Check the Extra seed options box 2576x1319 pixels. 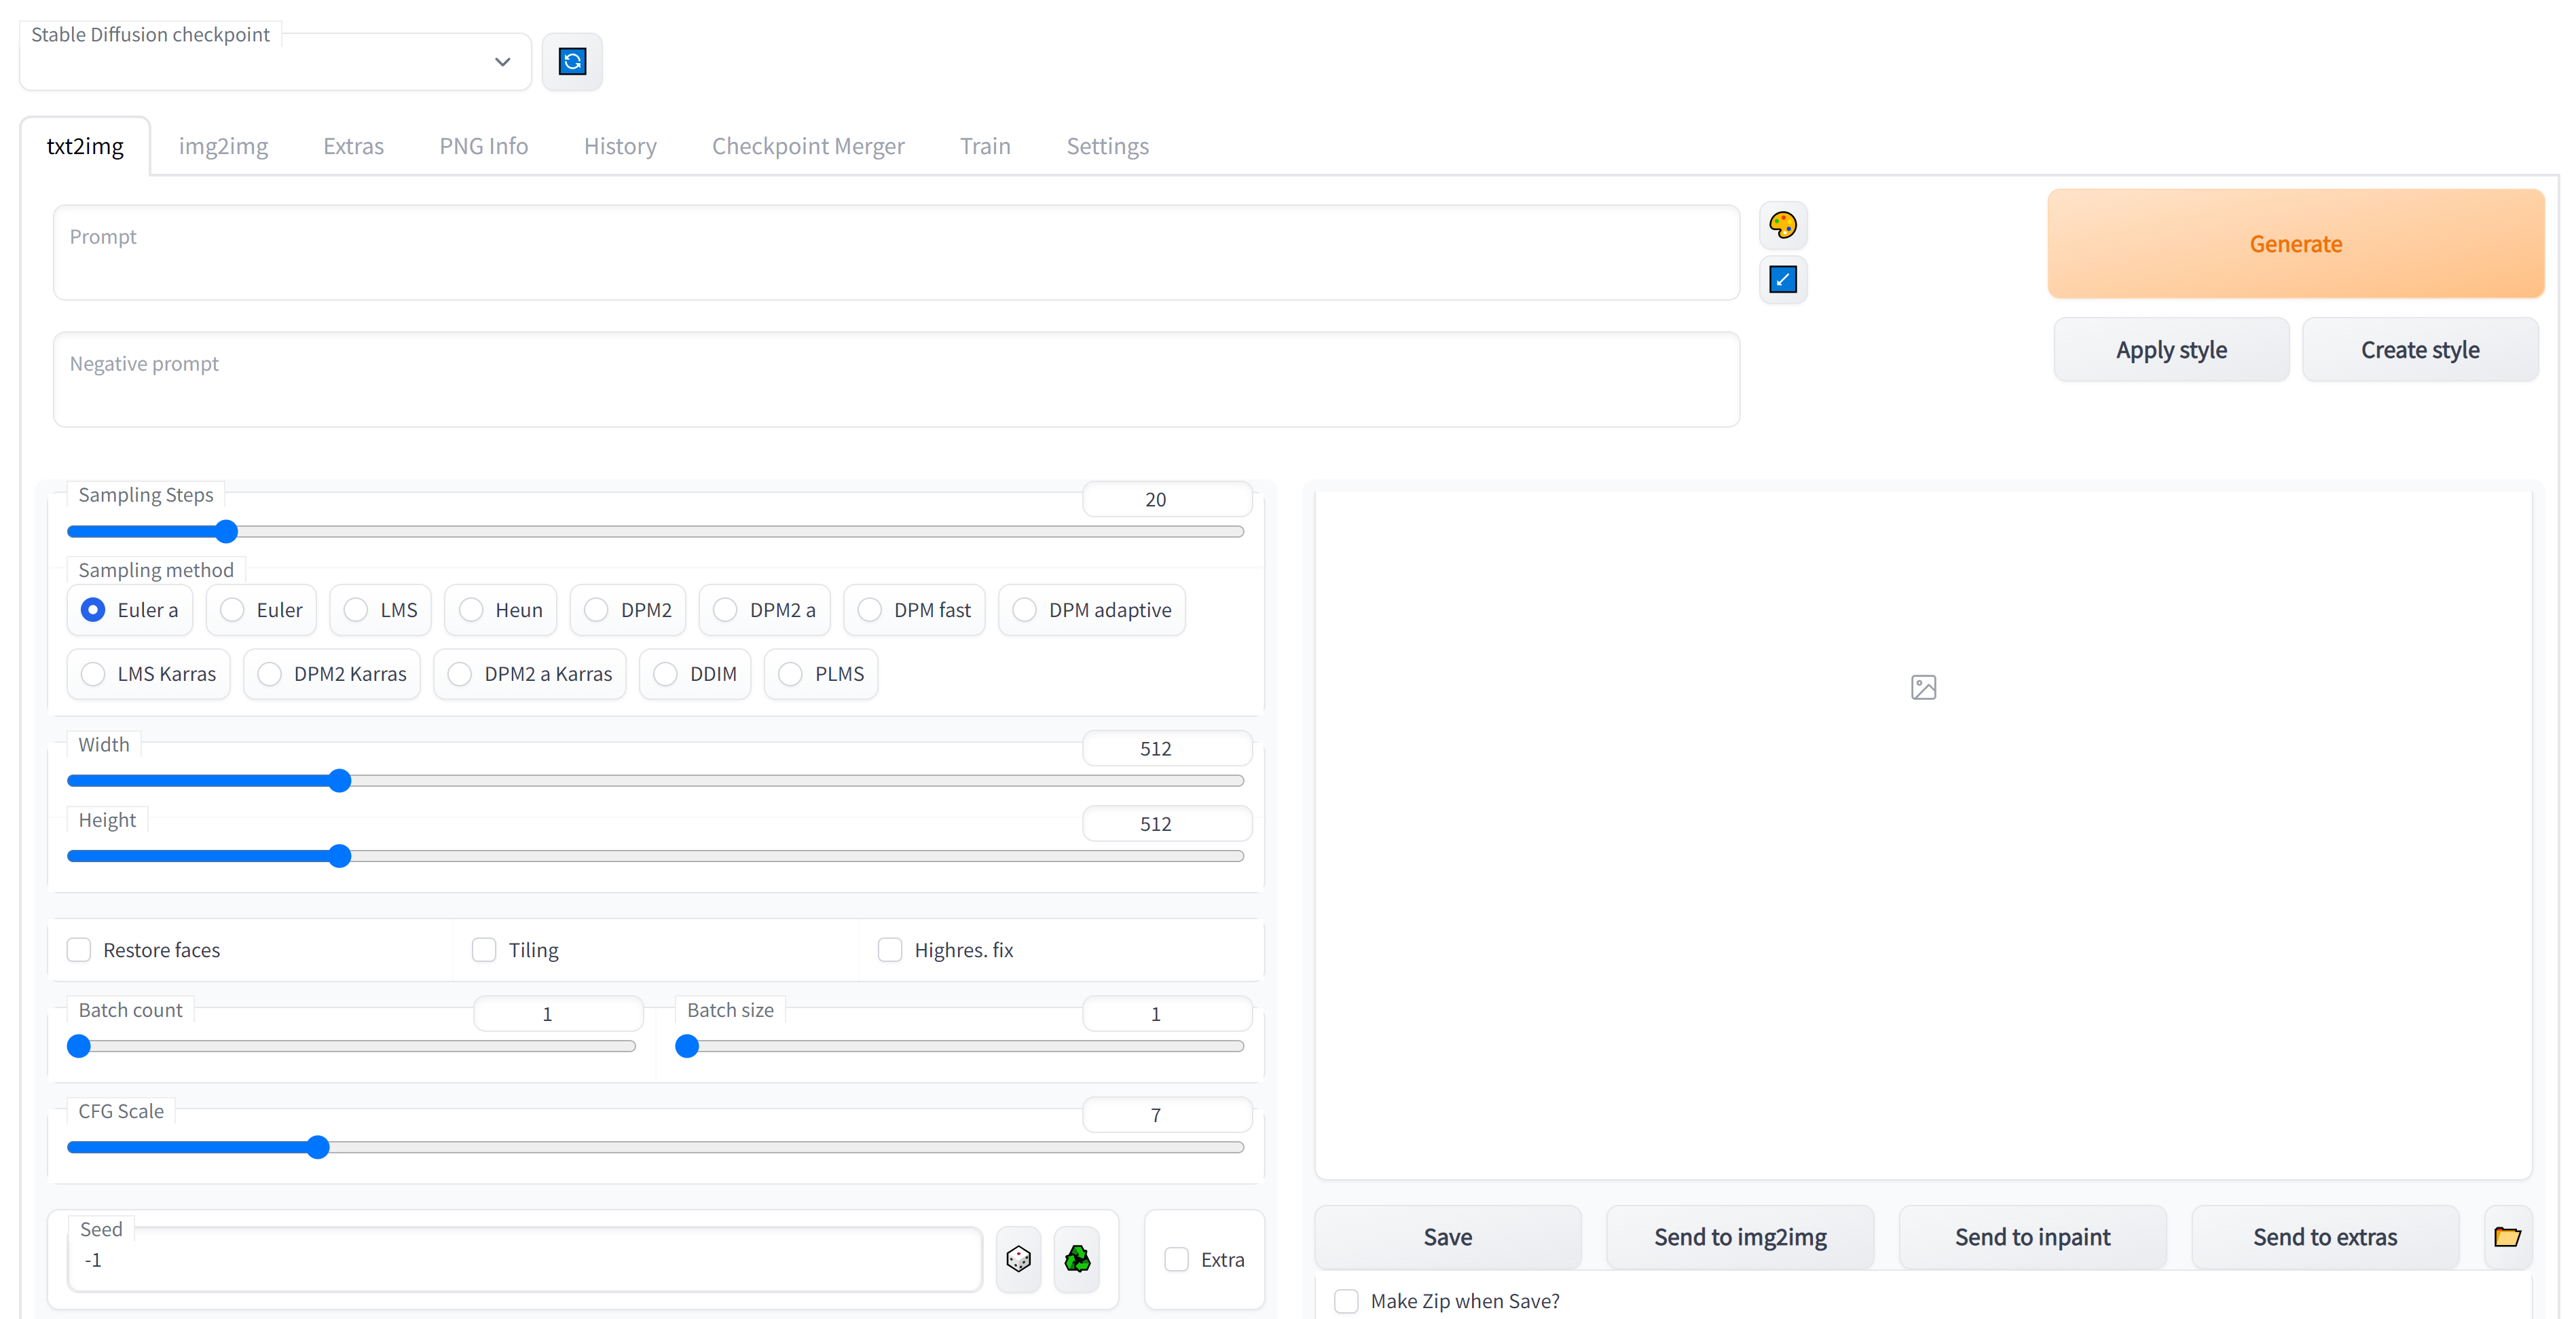[1176, 1259]
